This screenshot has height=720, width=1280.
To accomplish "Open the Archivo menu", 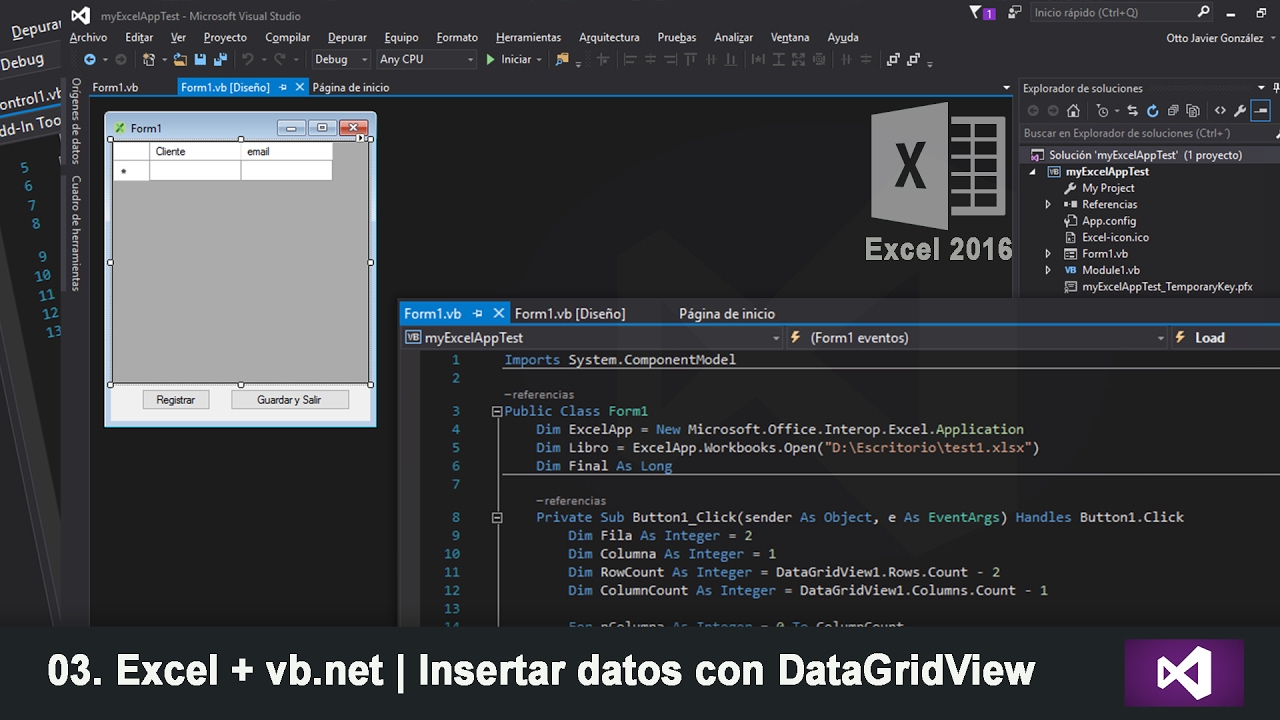I will click(88, 38).
